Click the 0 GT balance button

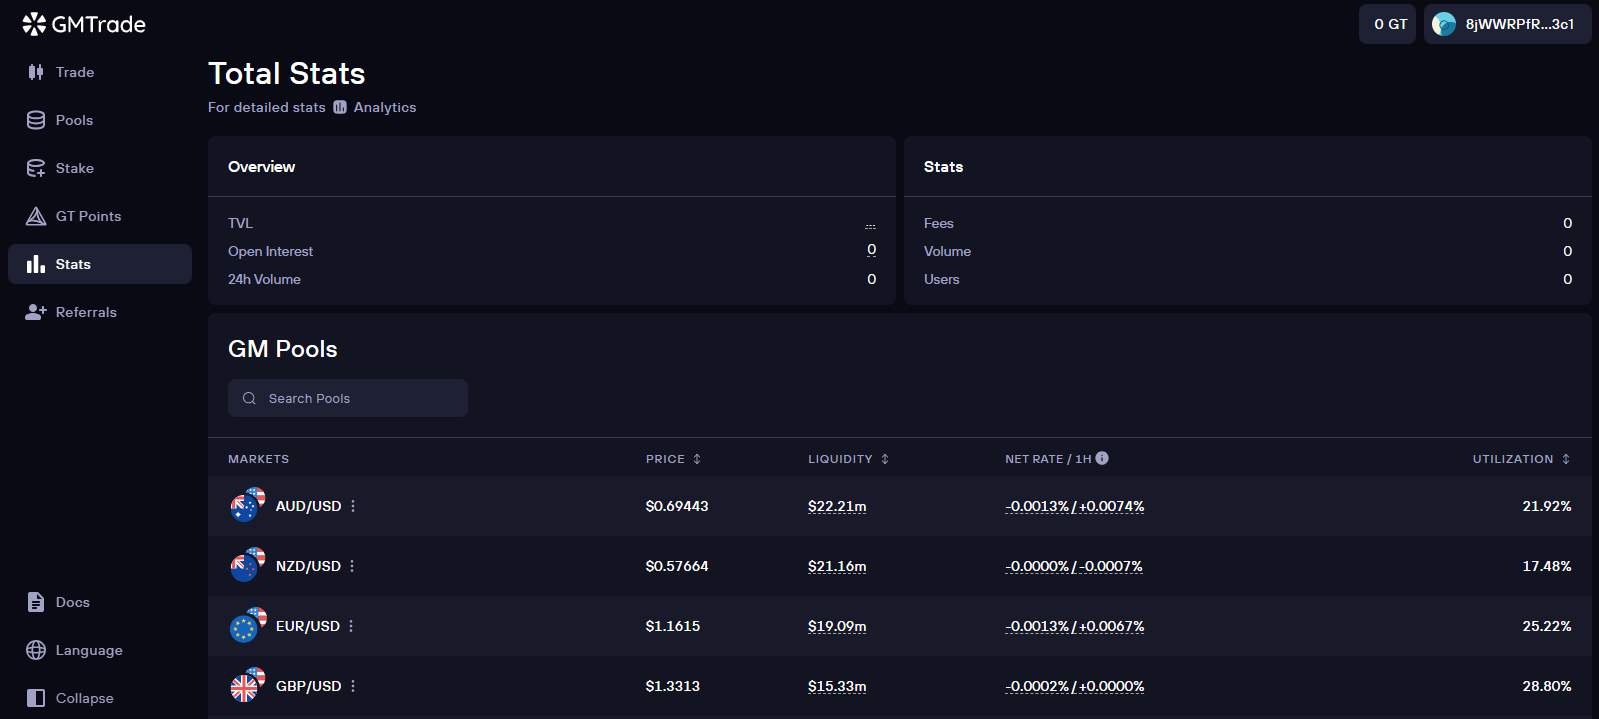(x=1387, y=24)
